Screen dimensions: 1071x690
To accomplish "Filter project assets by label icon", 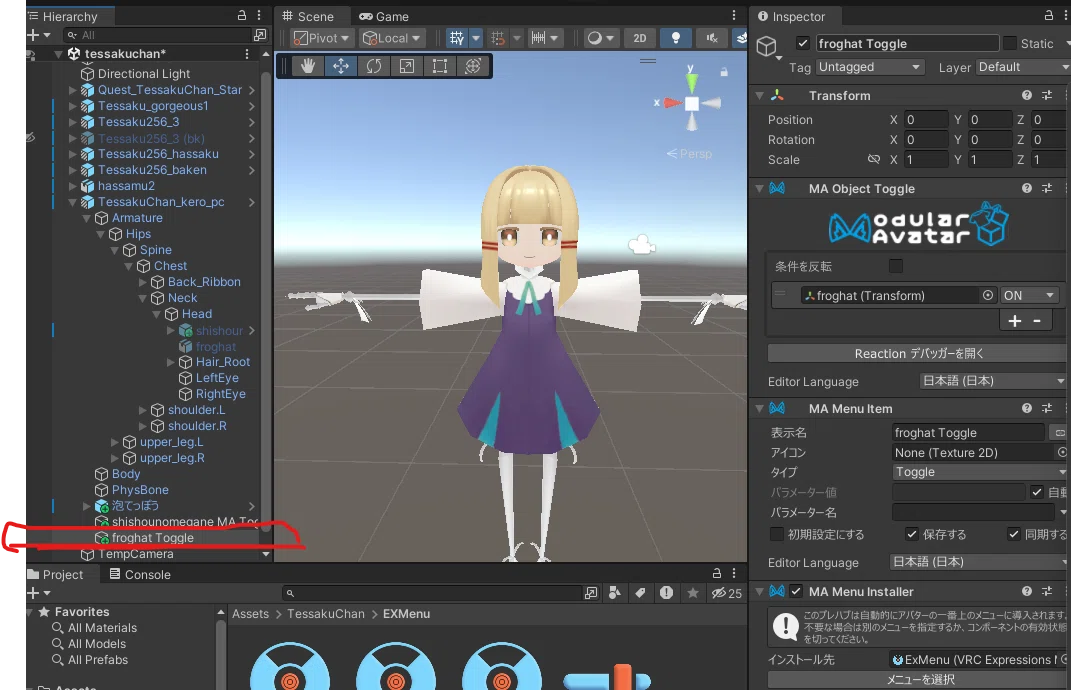I will (640, 593).
